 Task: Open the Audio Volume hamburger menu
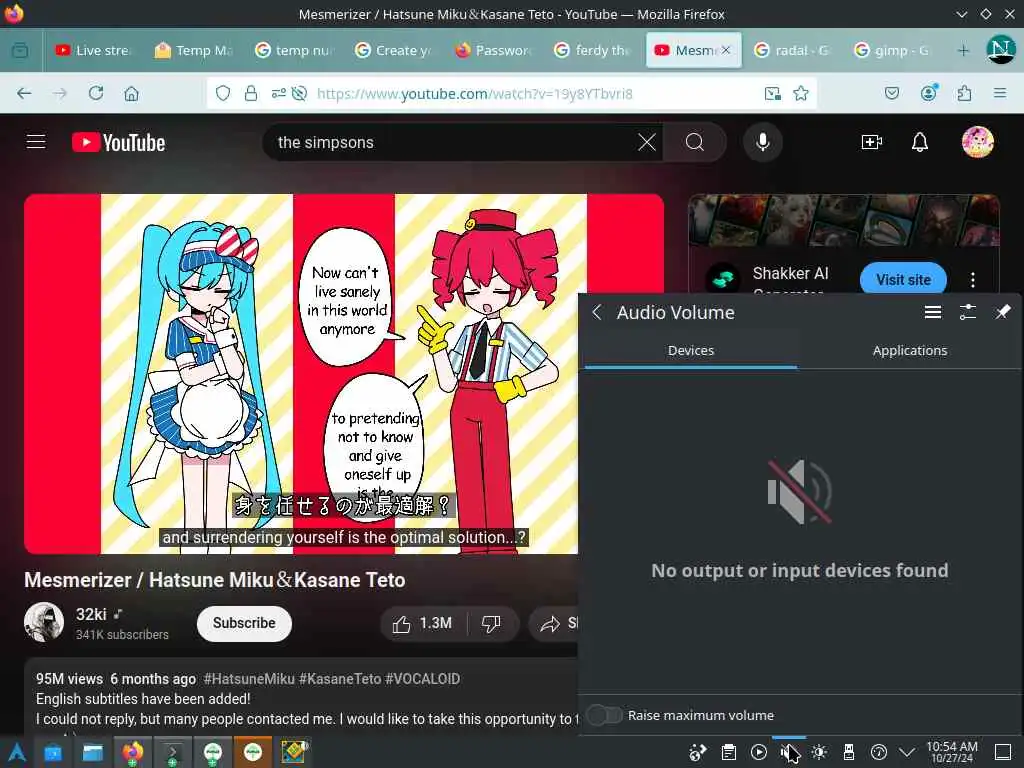point(933,313)
